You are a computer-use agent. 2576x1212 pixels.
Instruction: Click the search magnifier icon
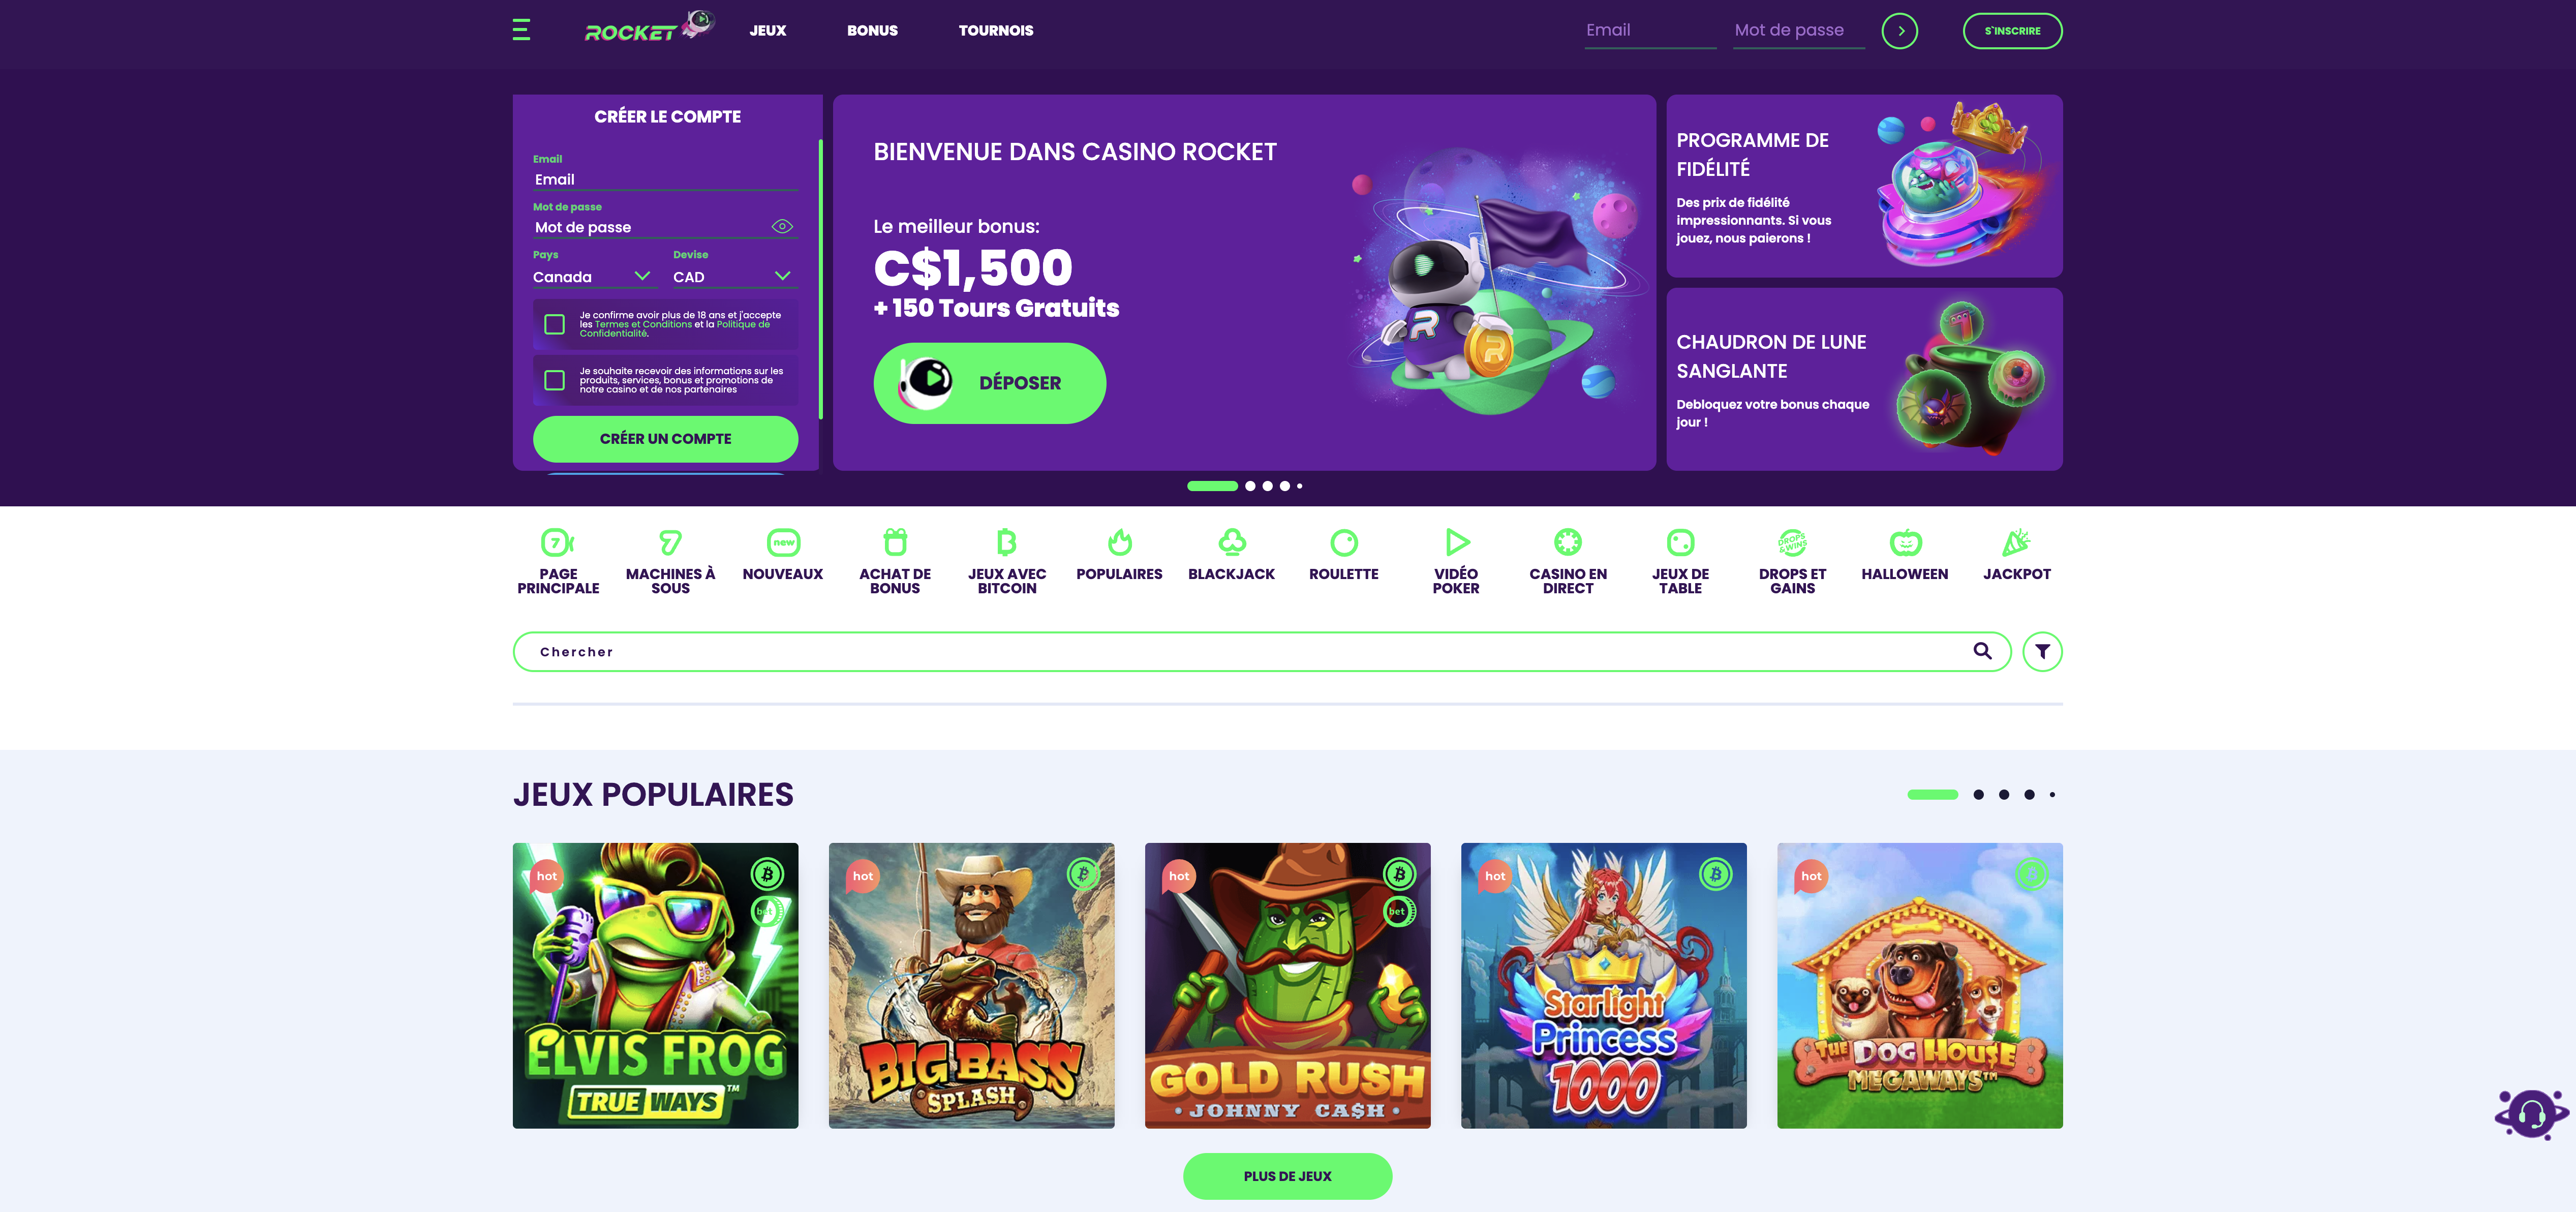(1982, 651)
